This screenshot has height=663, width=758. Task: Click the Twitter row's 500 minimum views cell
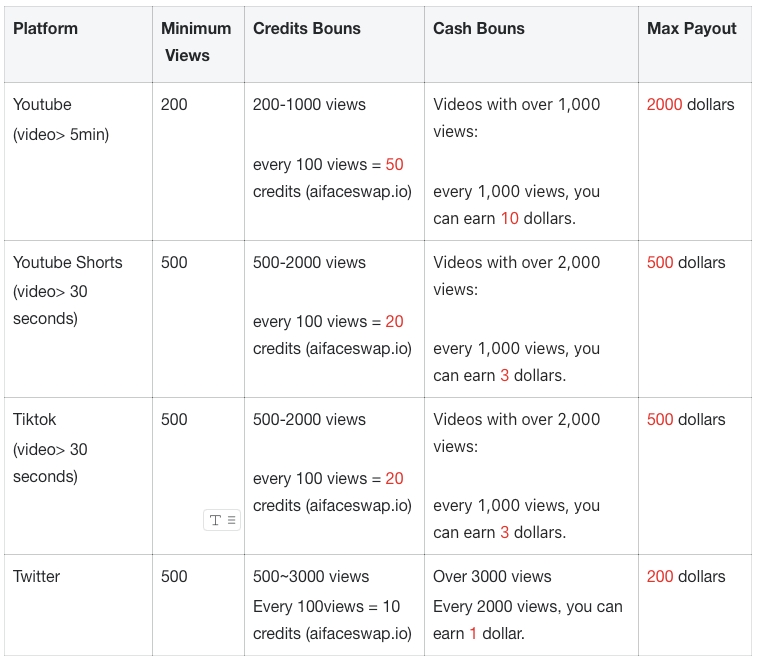[198, 605]
